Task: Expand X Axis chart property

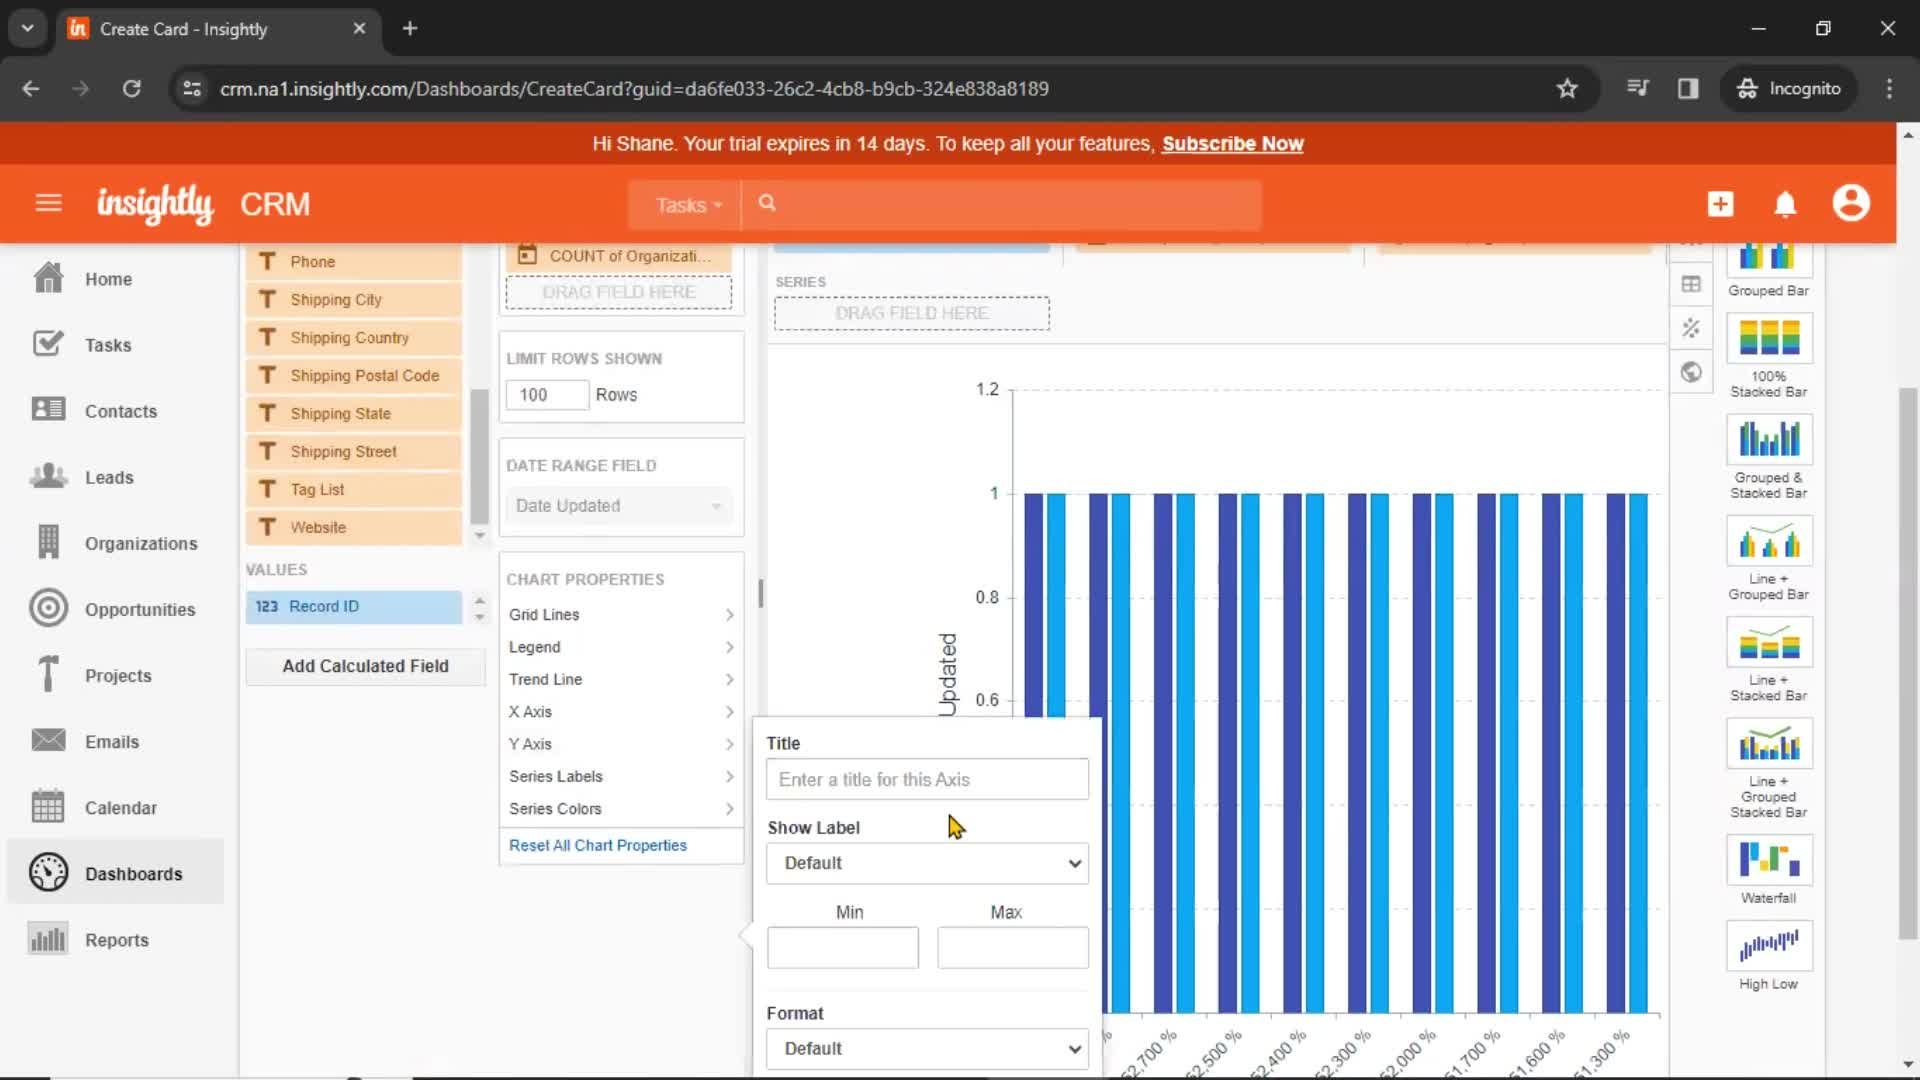Action: [x=621, y=711]
